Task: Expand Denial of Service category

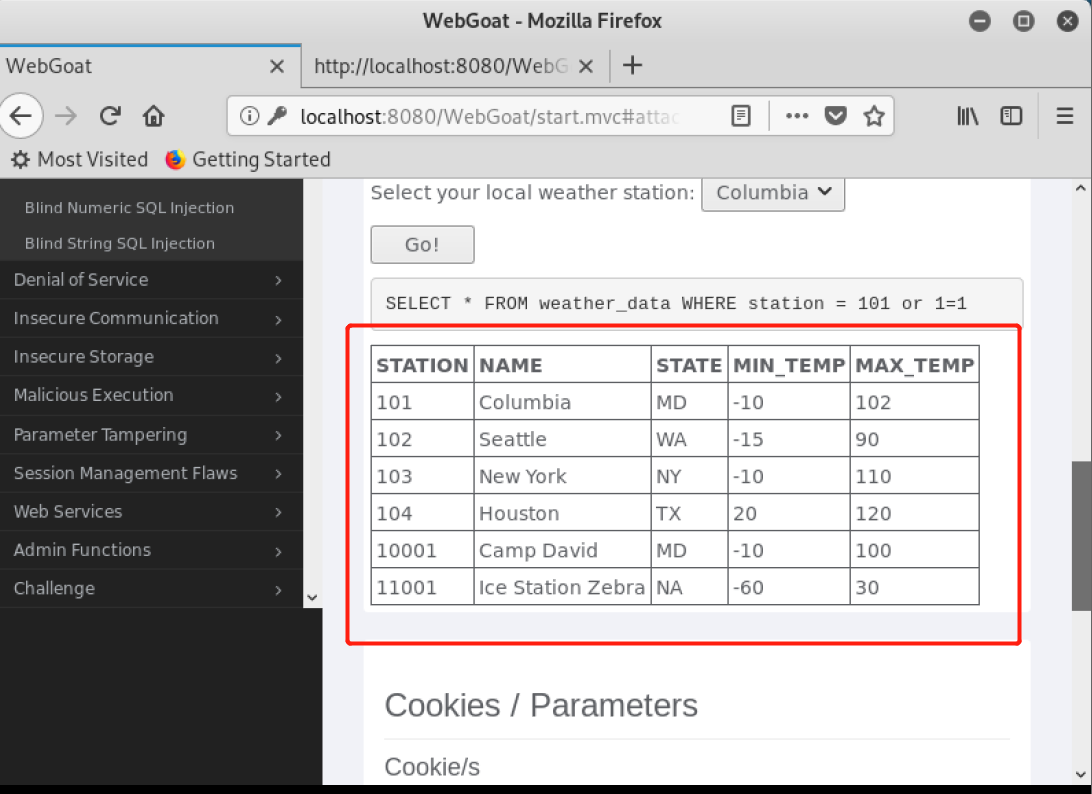Action: click(152, 280)
